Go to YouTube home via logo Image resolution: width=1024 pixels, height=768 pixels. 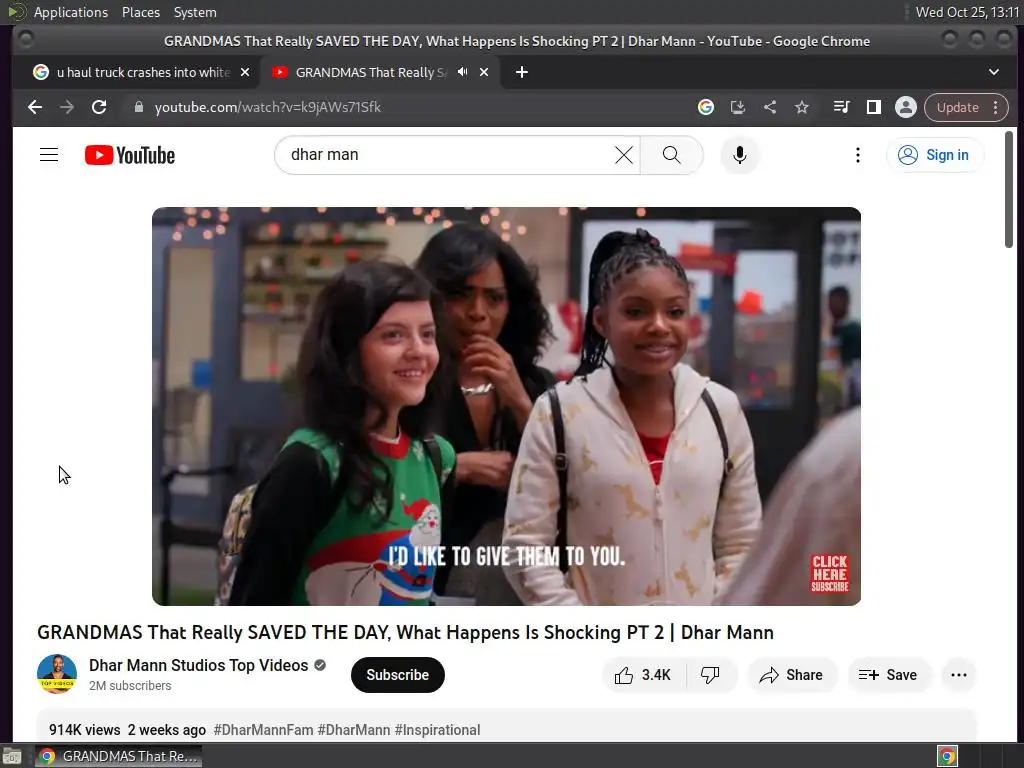pos(130,155)
